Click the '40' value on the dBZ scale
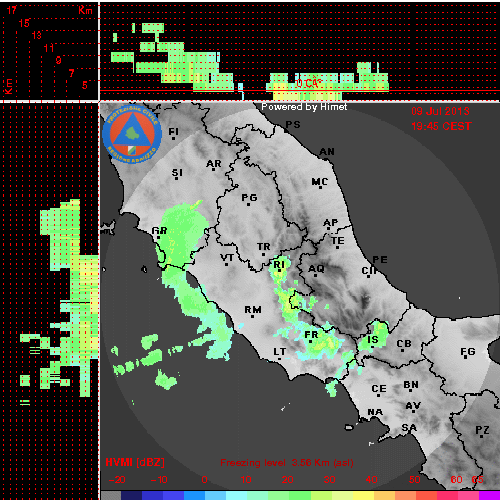 pos(371,480)
